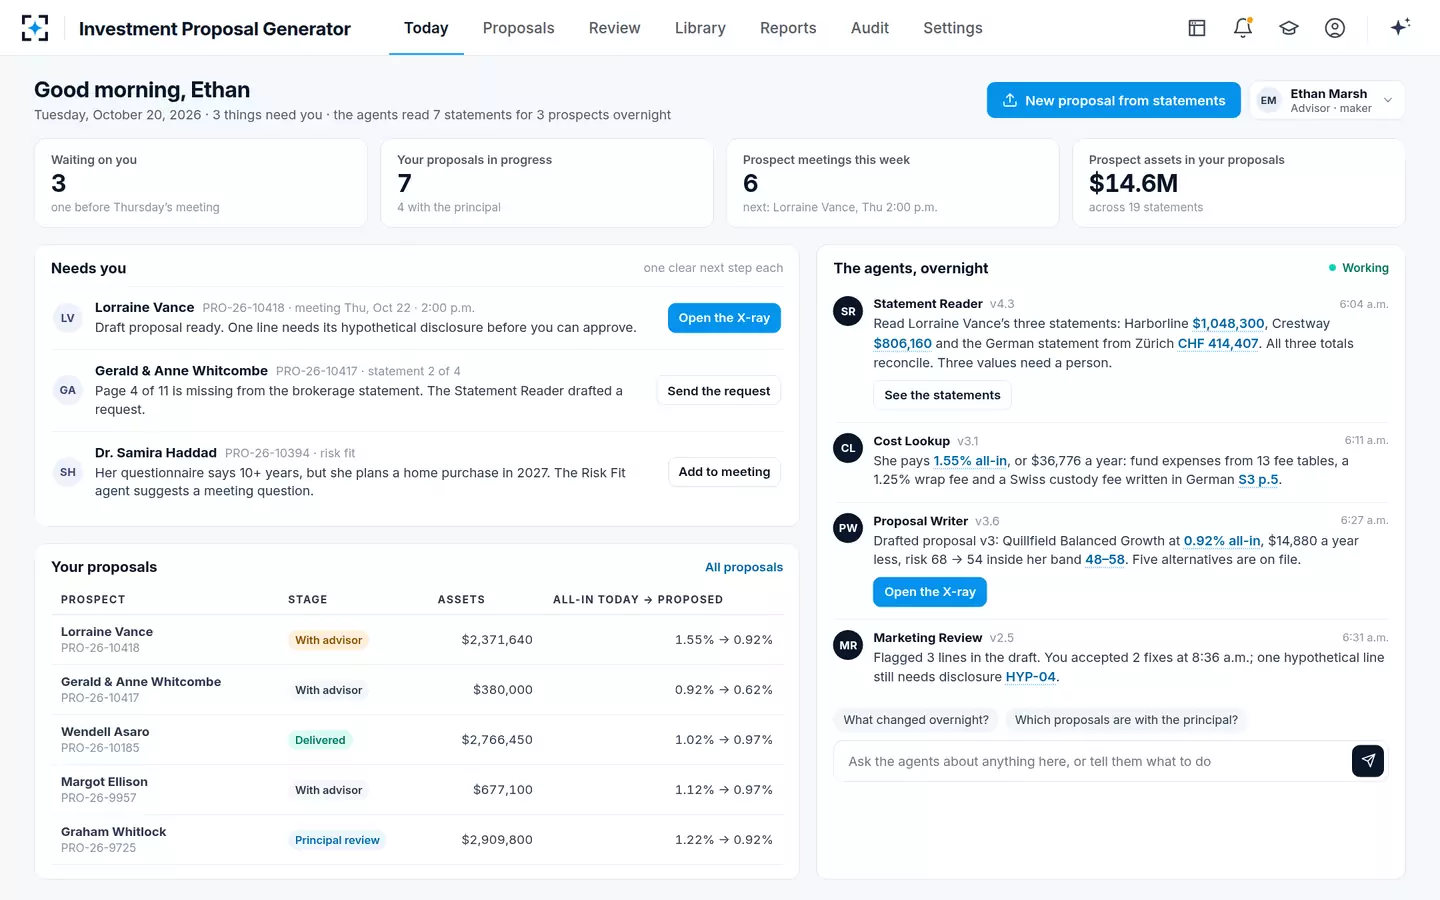Open the user account circle icon
1440x900 pixels.
click(x=1335, y=28)
